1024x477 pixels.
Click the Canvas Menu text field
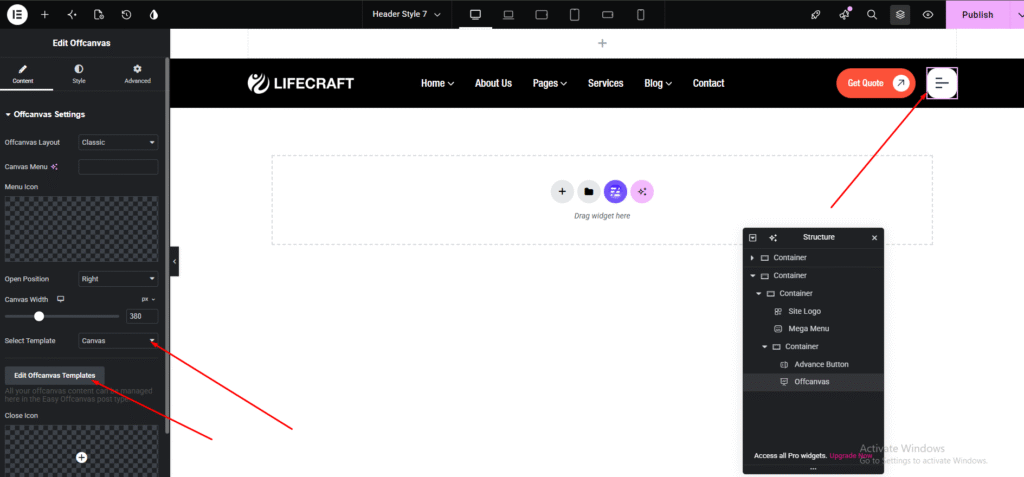118,167
